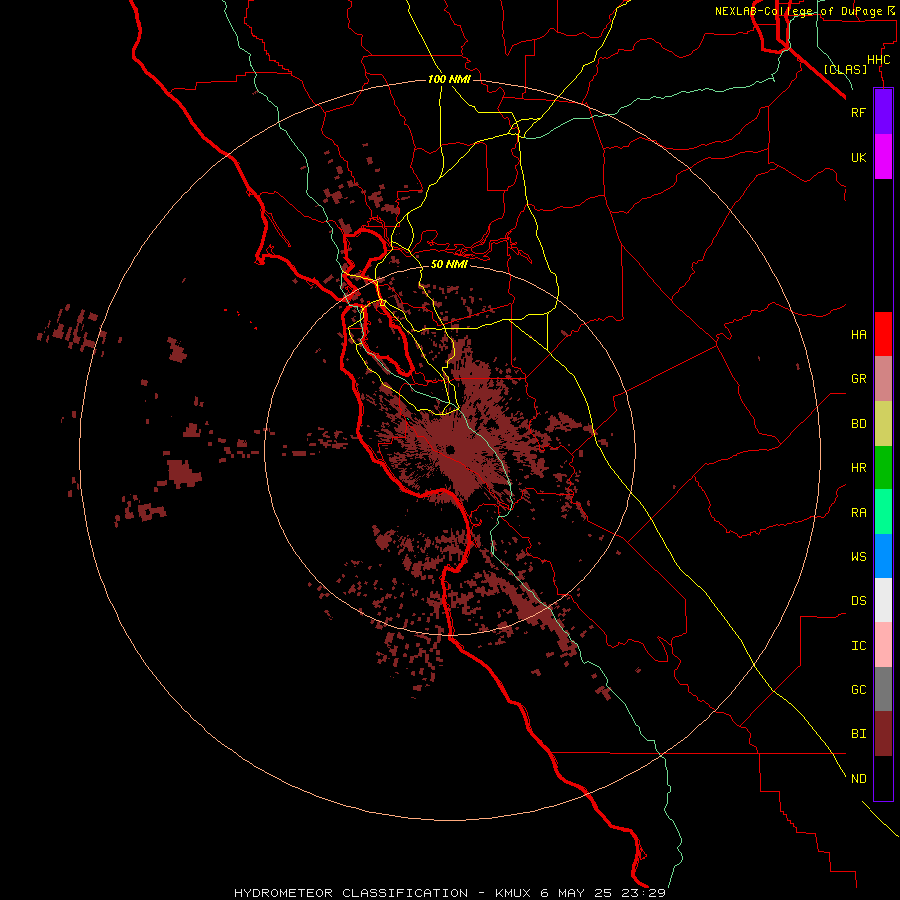The width and height of the screenshot is (900, 900).
Task: Select the gray GC legend swatch
Action: (883, 689)
